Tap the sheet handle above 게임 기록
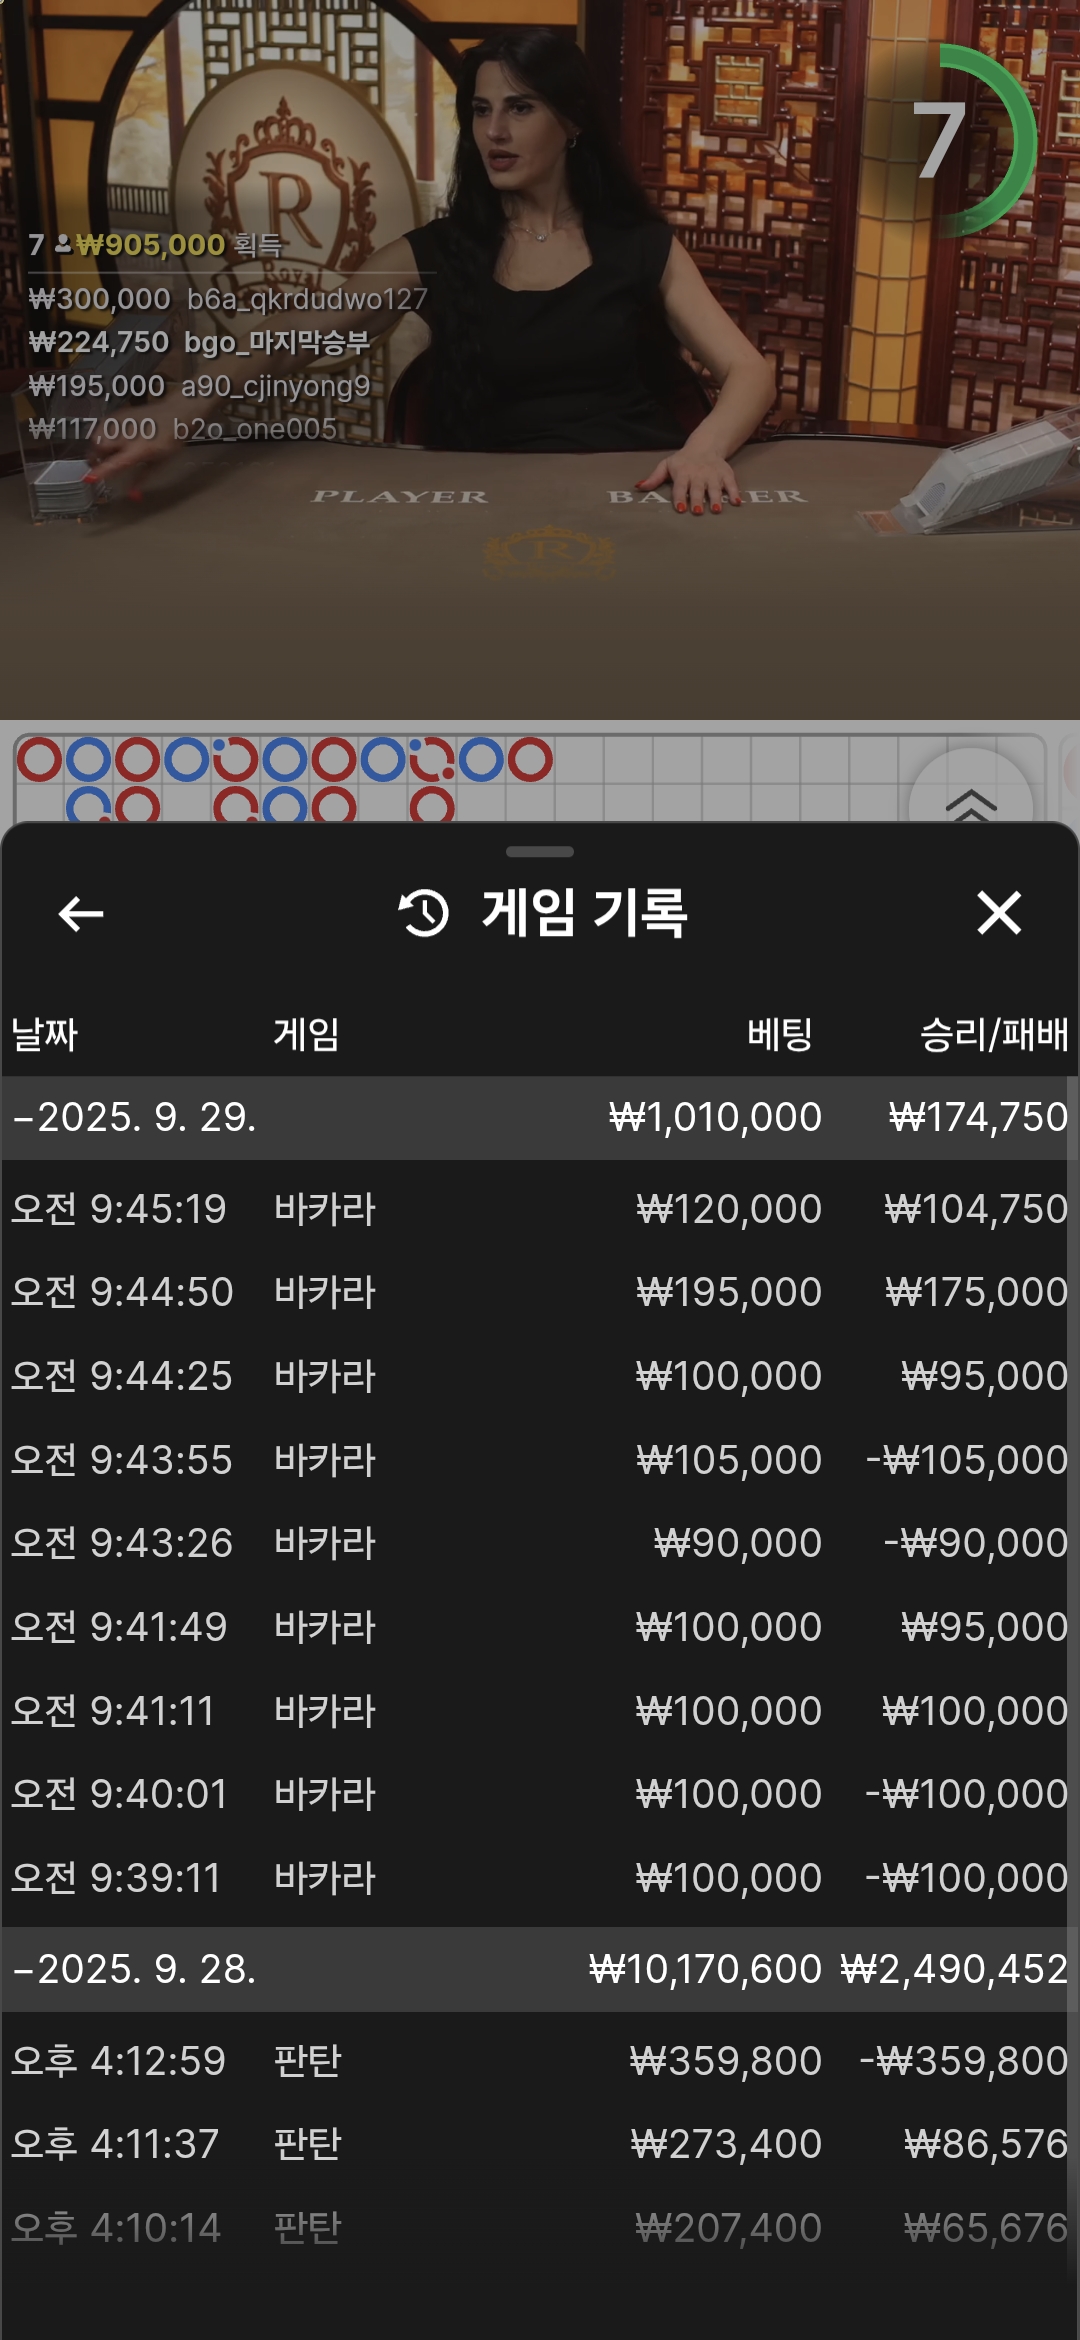Image resolution: width=1080 pixels, height=2340 pixels. 540,852
